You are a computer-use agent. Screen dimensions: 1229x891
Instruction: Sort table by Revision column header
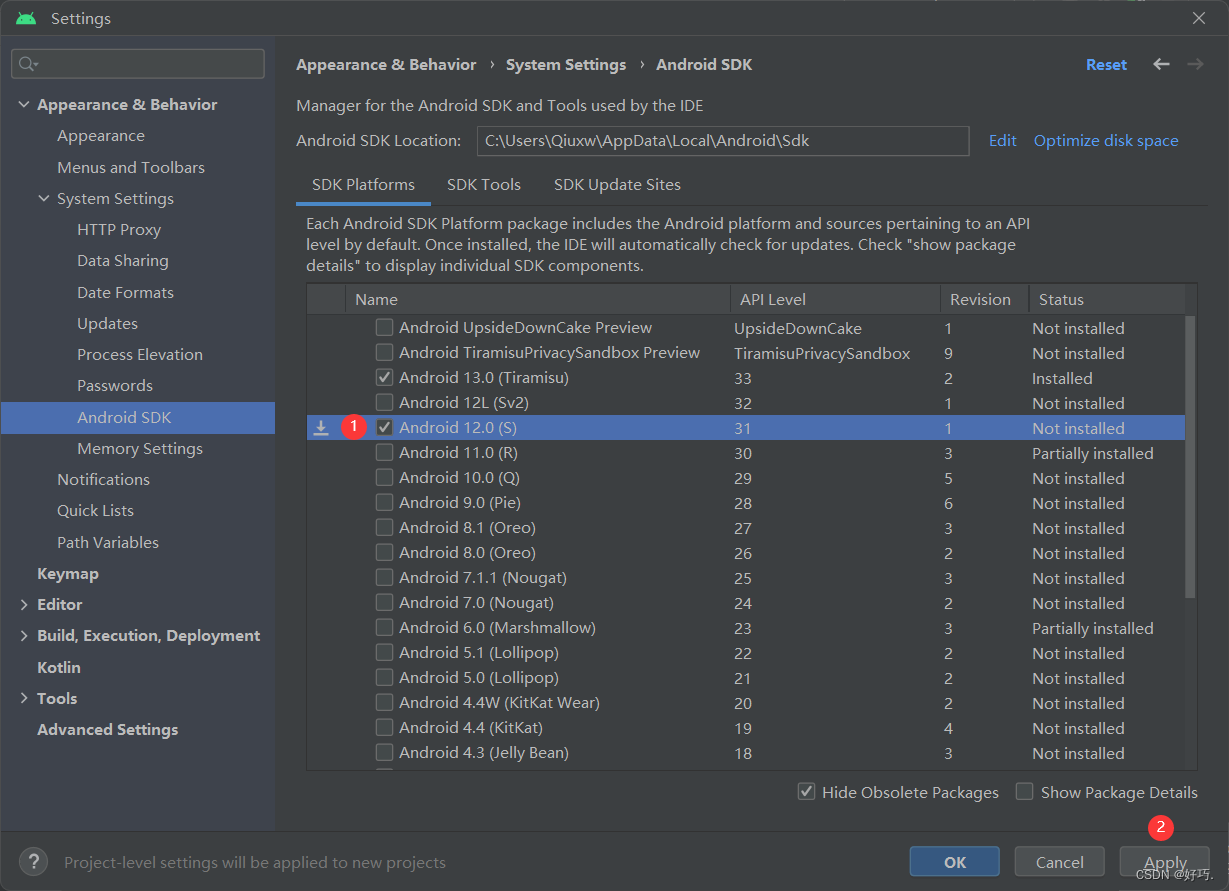pyautogui.click(x=984, y=299)
